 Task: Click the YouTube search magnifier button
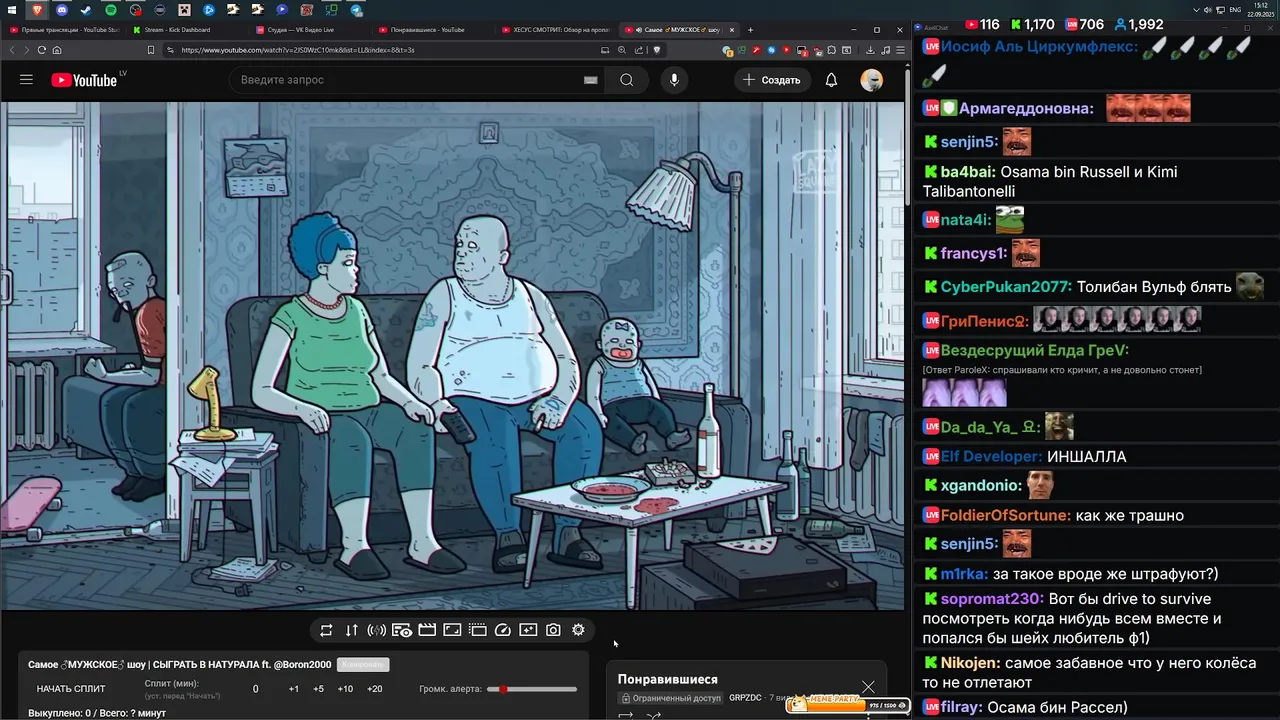click(x=627, y=80)
